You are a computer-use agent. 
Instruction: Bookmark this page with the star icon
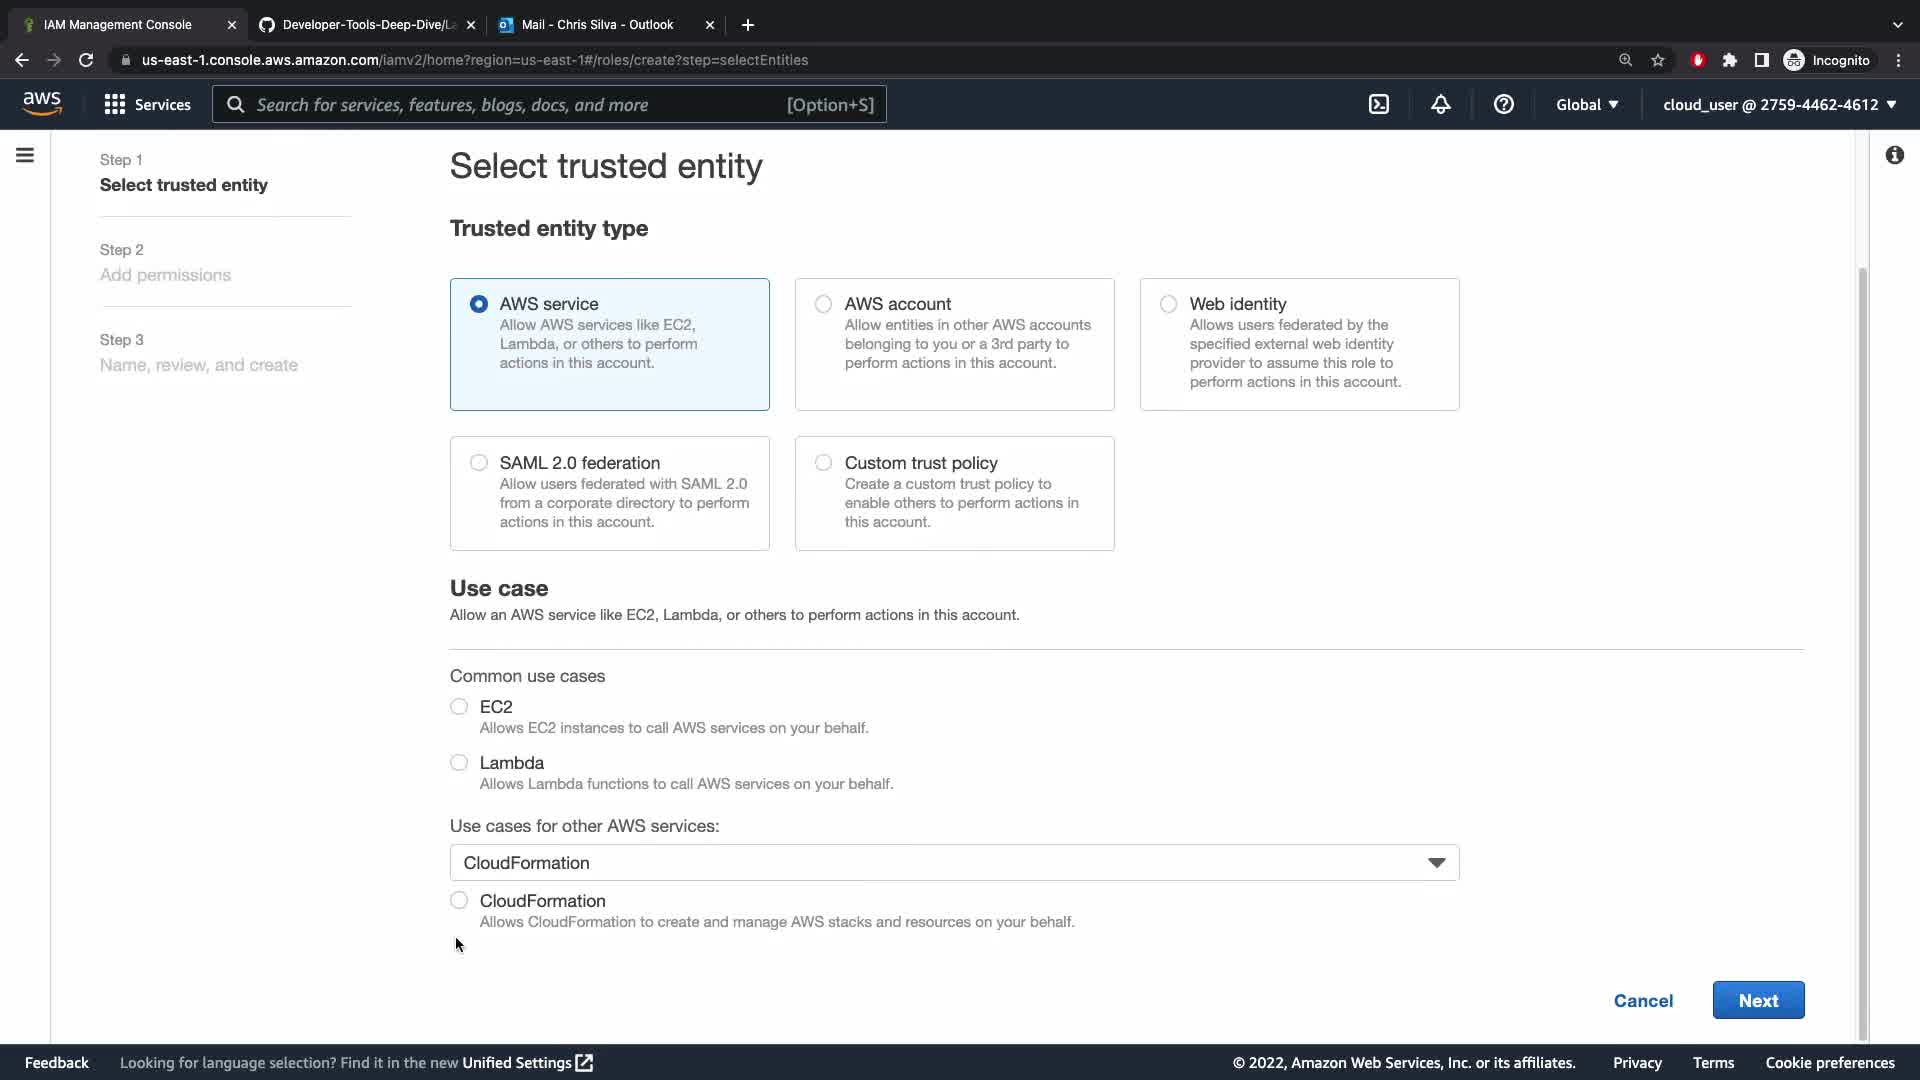[x=1658, y=60]
